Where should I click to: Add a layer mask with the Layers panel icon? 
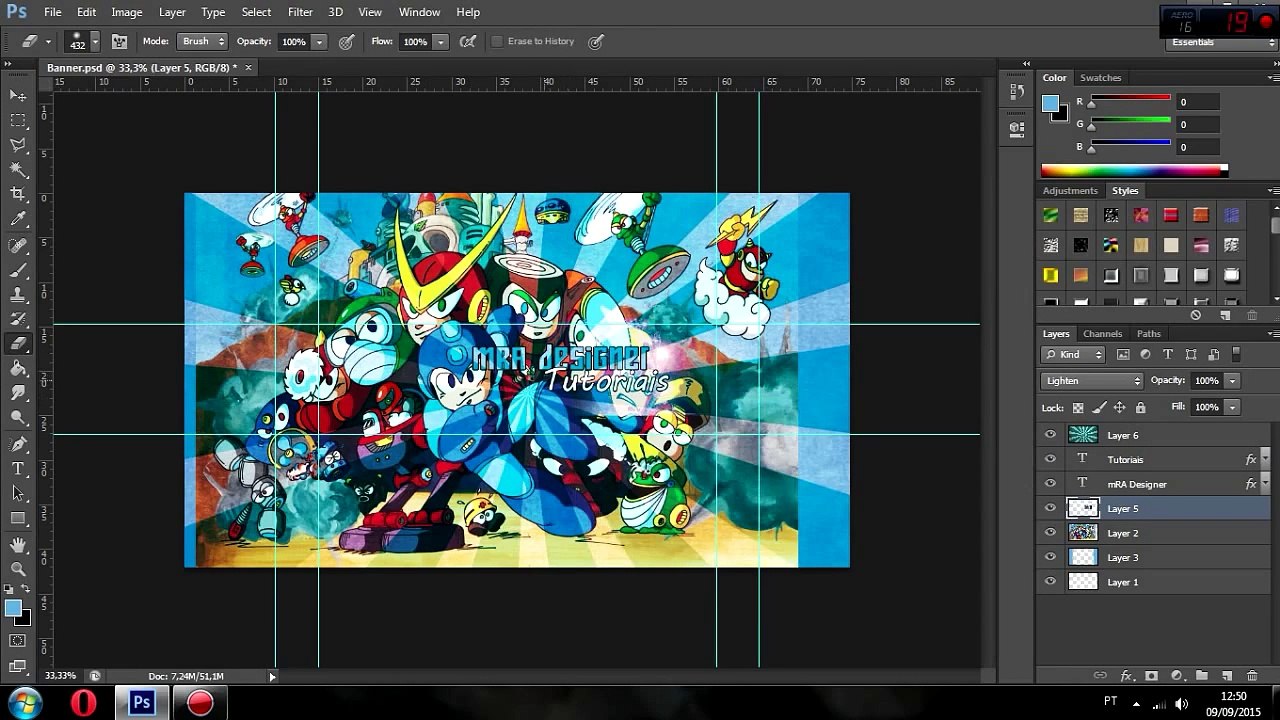1151,676
